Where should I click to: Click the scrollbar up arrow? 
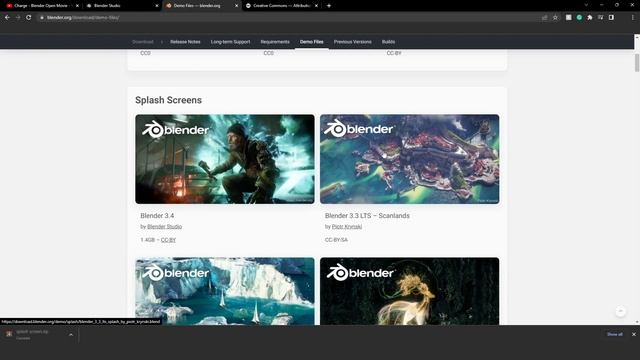(x=637, y=37)
